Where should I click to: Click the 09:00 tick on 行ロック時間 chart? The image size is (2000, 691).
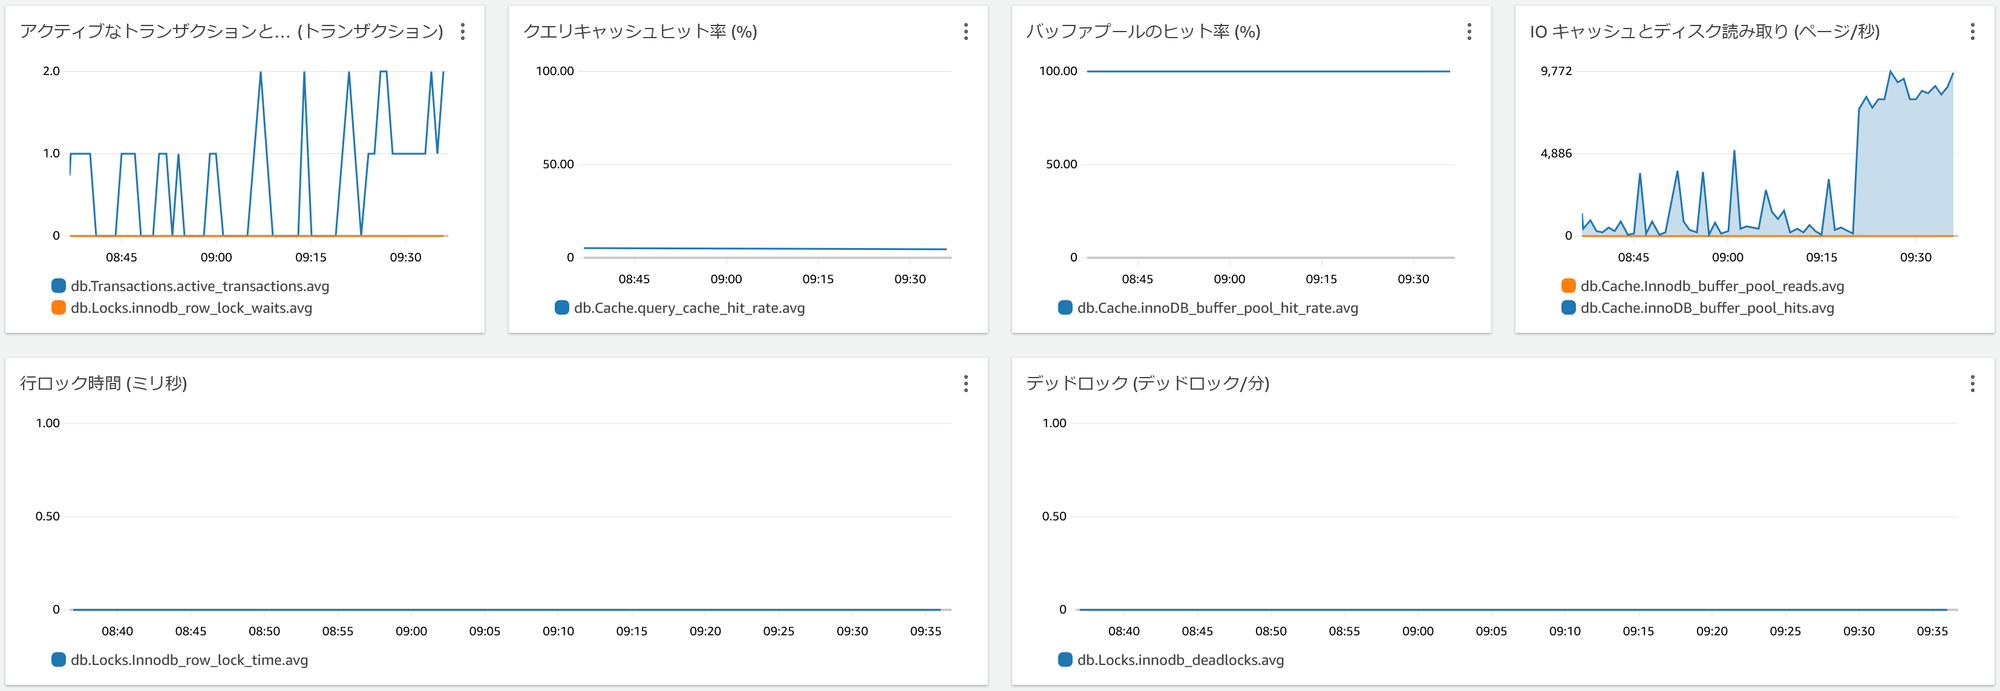coord(411,631)
